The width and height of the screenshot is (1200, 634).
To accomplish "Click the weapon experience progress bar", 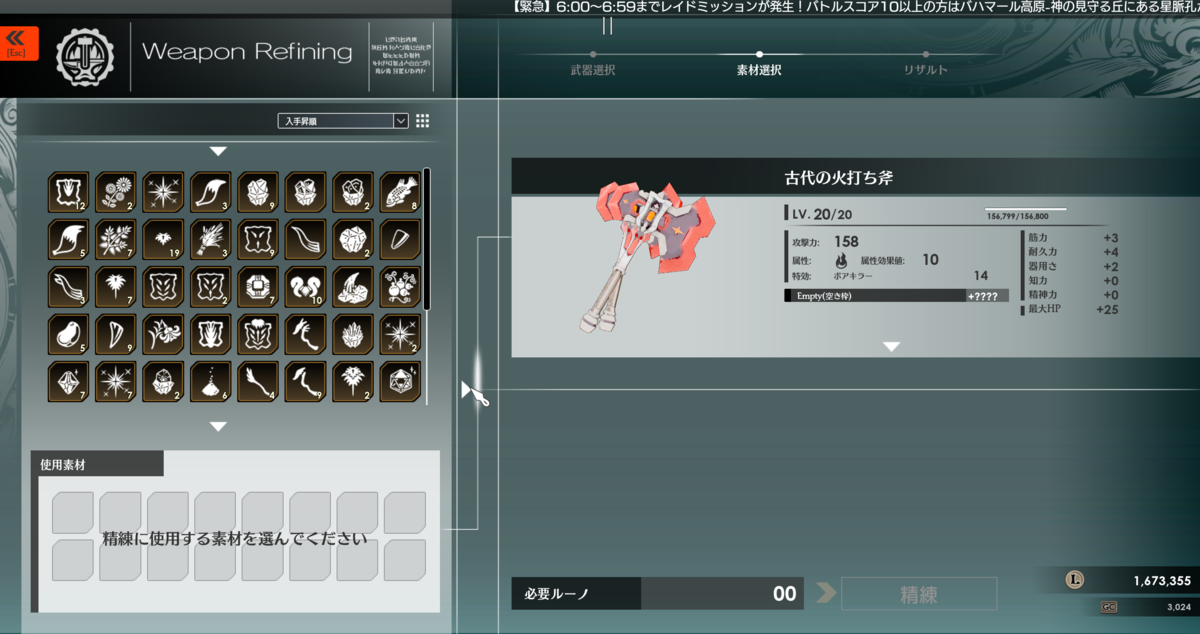I will point(1026,209).
